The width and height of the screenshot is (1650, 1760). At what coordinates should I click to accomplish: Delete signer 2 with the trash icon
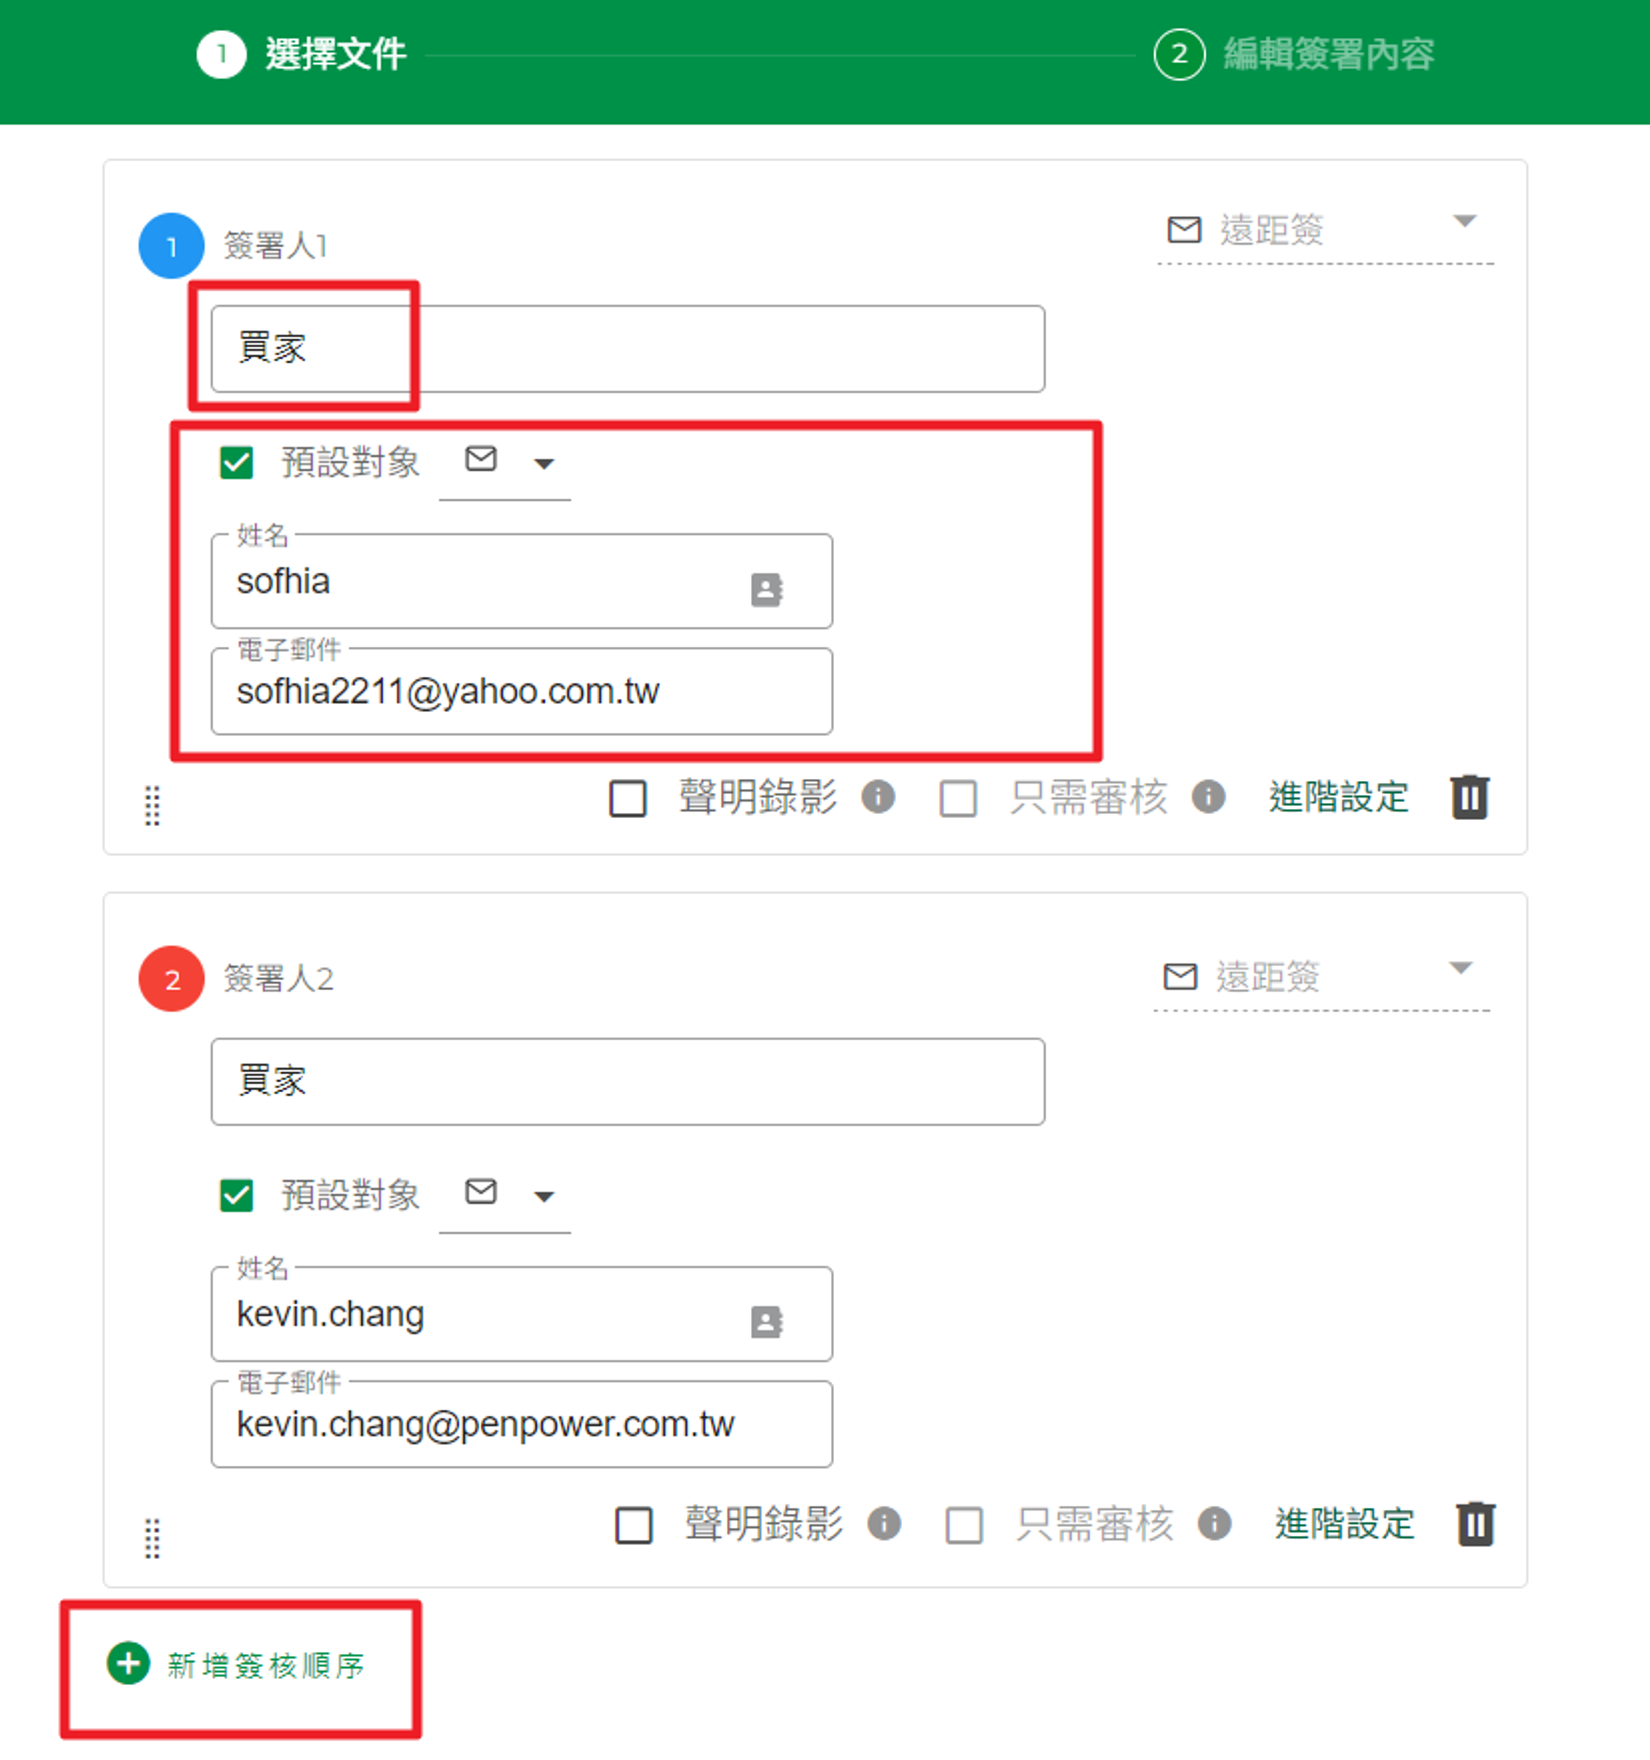click(1475, 1524)
